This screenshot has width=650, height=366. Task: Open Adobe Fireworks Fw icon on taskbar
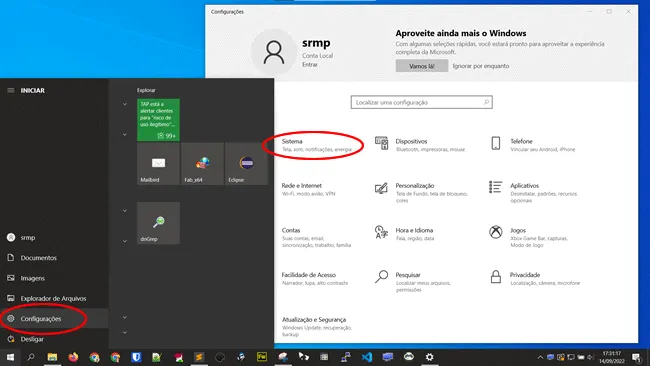coord(262,357)
